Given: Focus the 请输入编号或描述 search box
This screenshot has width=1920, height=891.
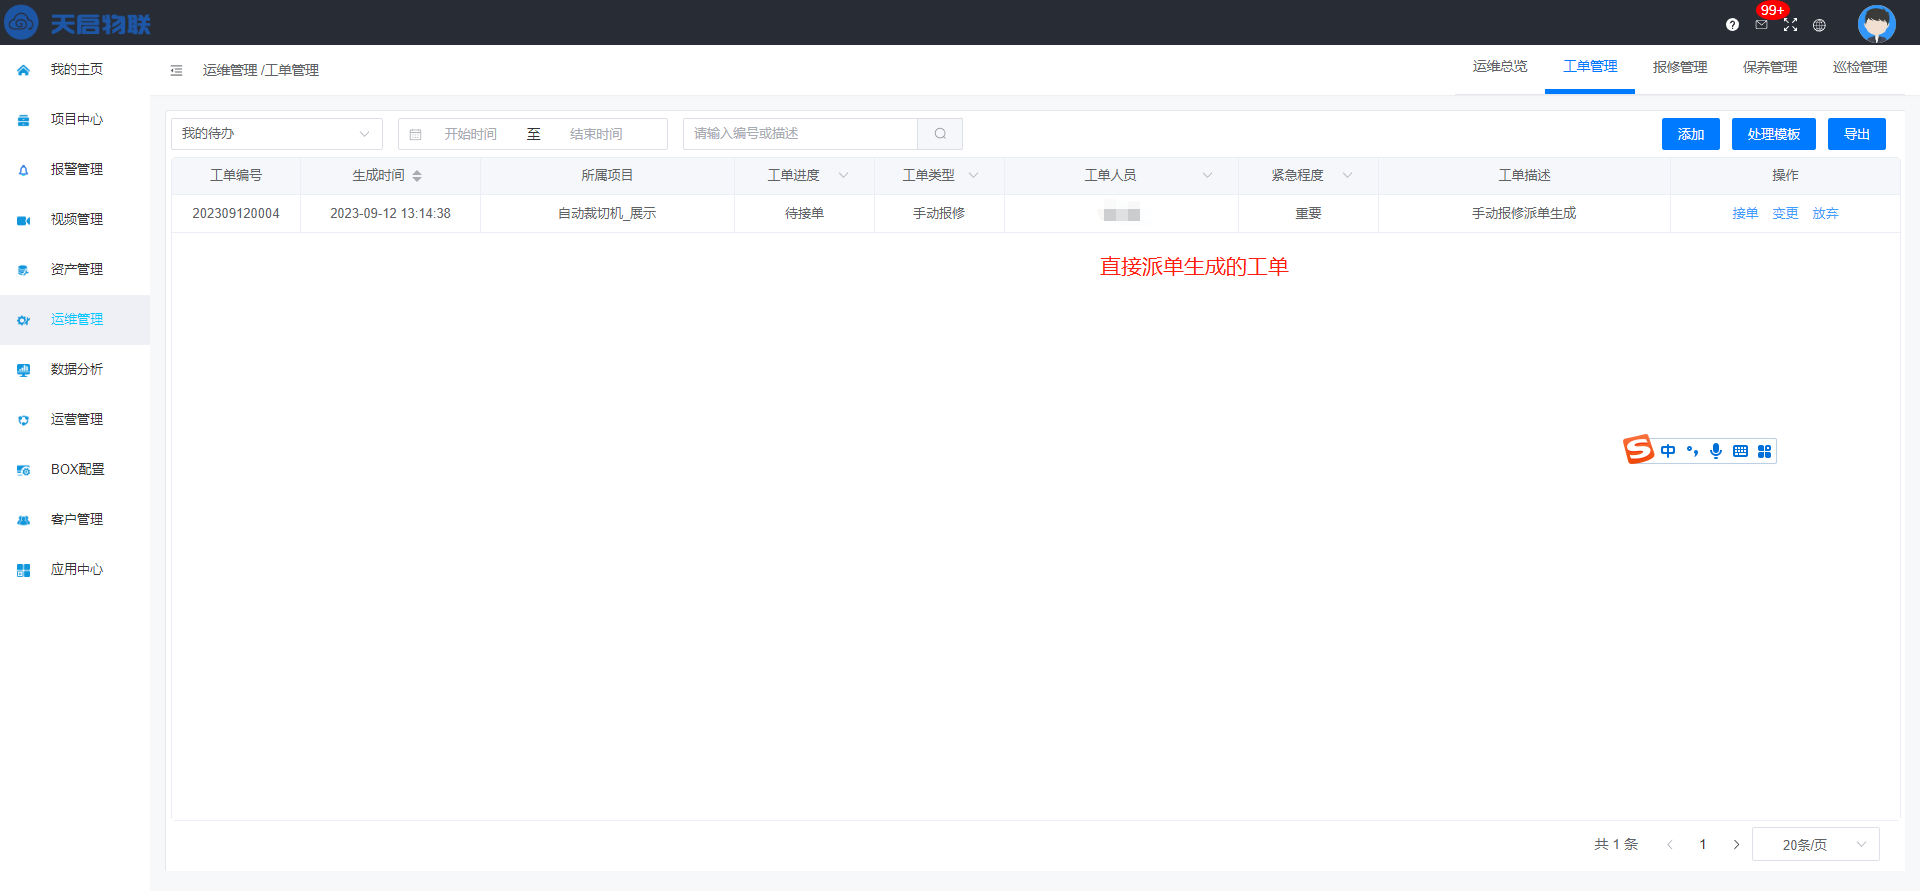Looking at the screenshot, I should 800,134.
